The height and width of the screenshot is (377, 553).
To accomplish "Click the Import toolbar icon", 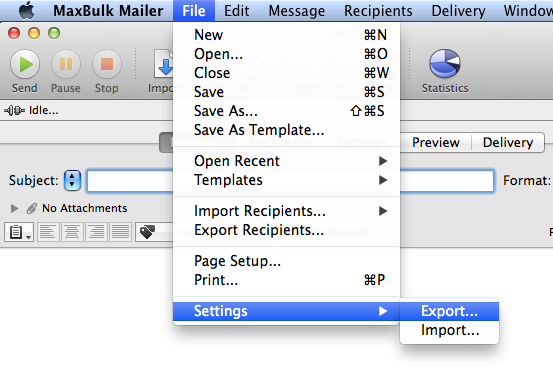I will tap(164, 64).
